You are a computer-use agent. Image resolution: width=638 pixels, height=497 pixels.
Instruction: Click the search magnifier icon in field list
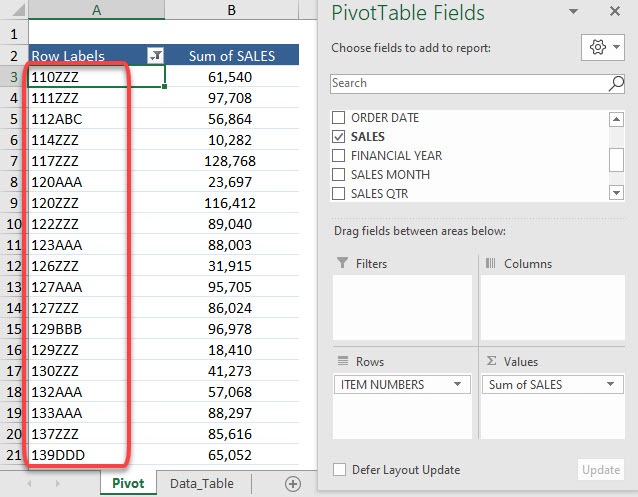616,83
